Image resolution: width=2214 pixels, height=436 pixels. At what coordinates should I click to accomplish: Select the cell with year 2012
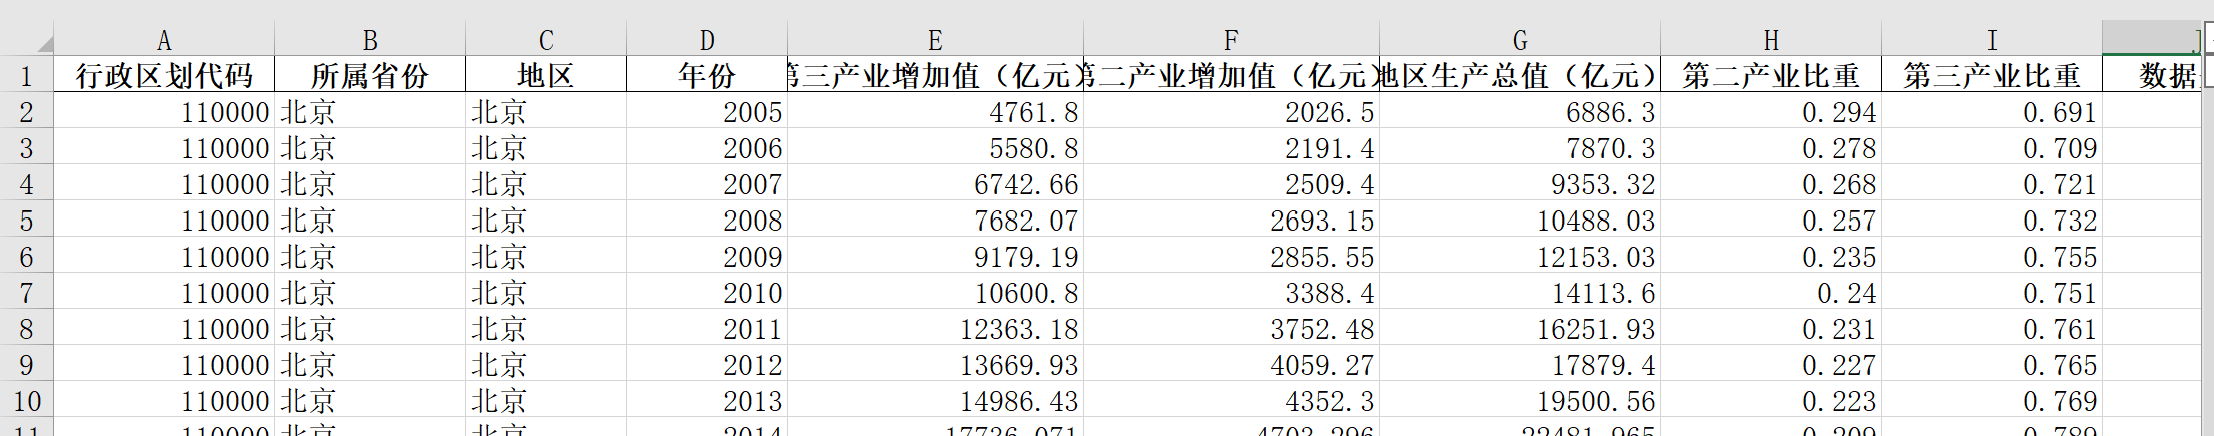click(x=707, y=365)
